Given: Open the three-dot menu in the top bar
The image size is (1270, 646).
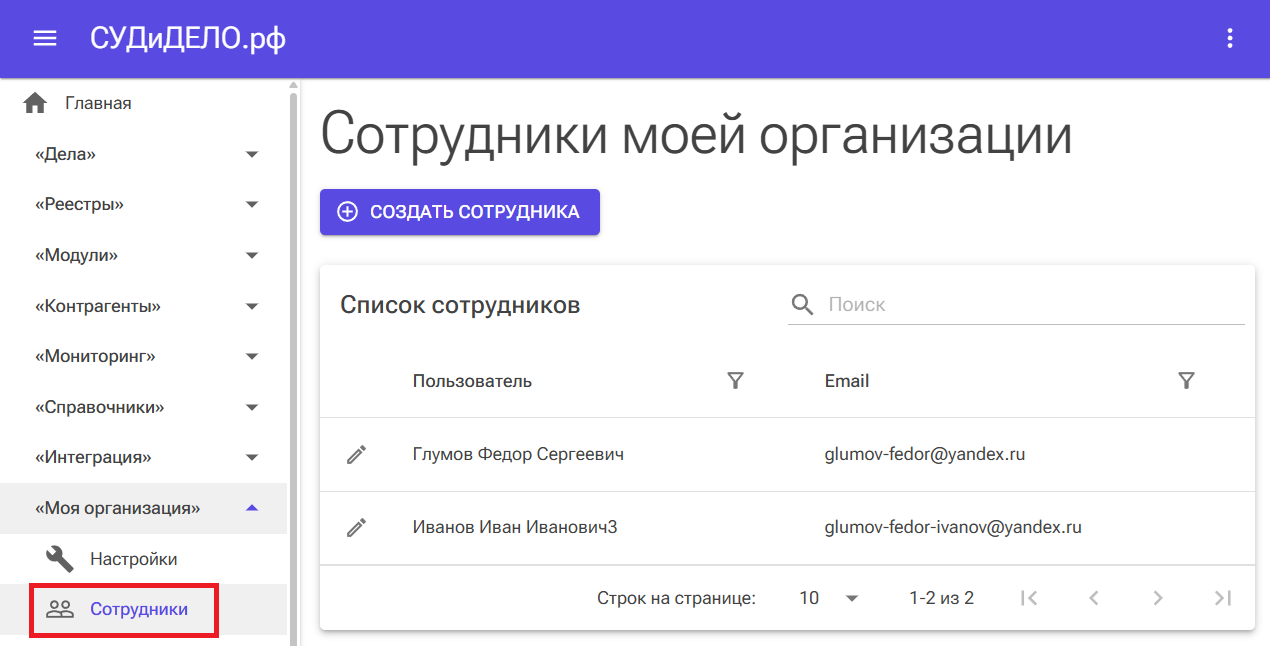Looking at the screenshot, I should pos(1229,37).
